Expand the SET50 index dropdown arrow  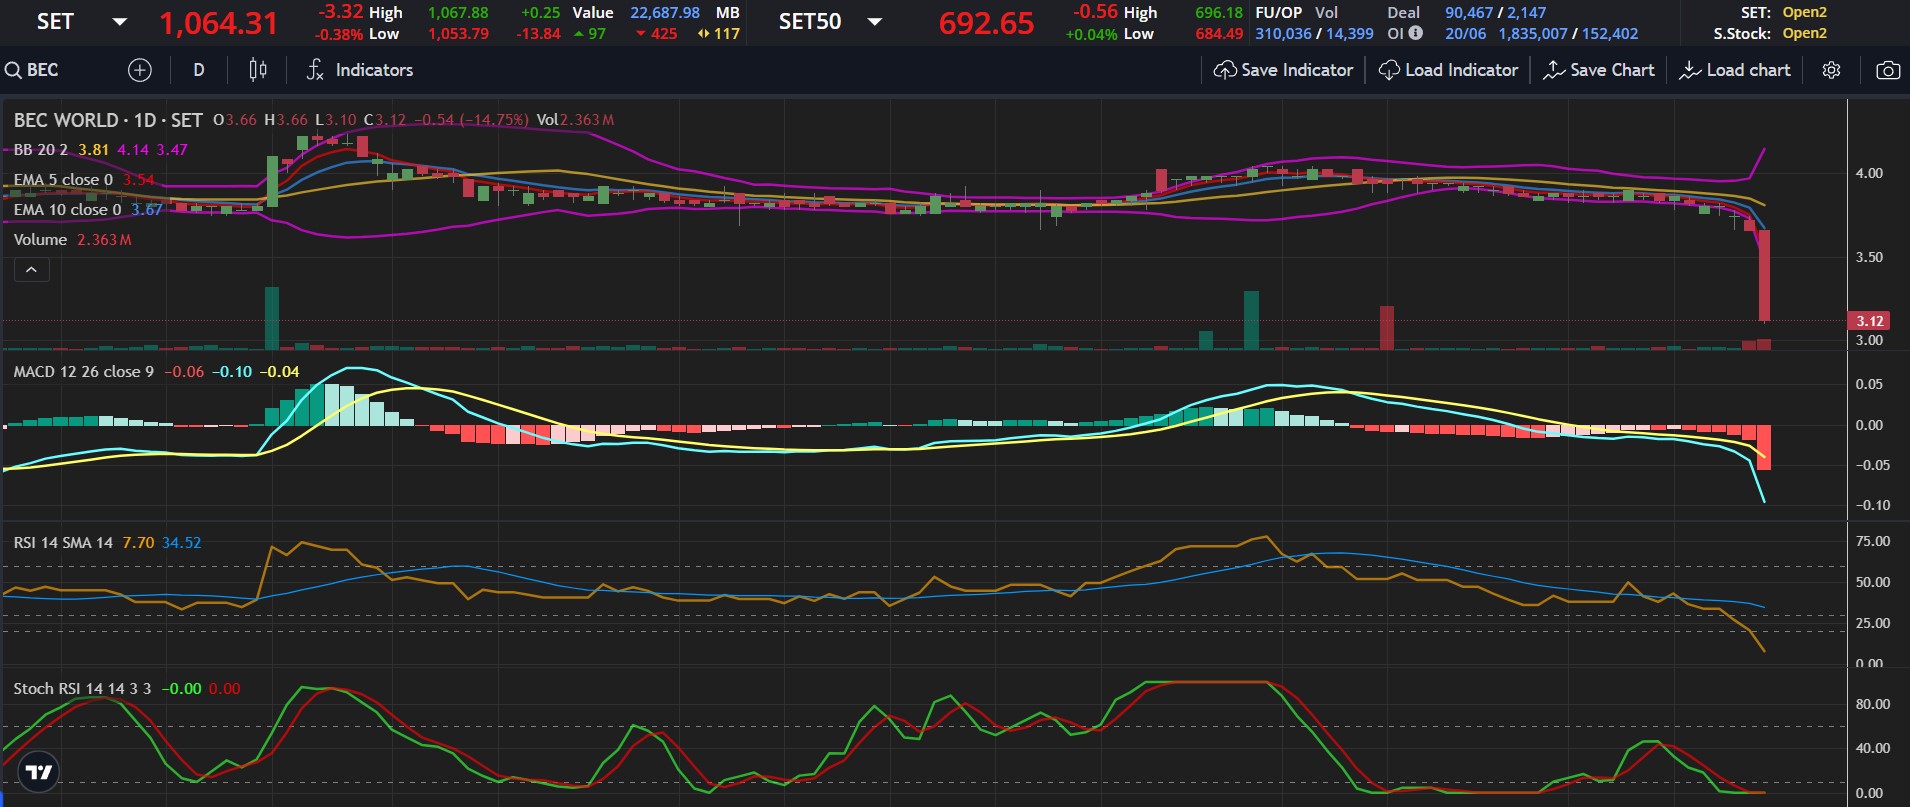pos(875,22)
